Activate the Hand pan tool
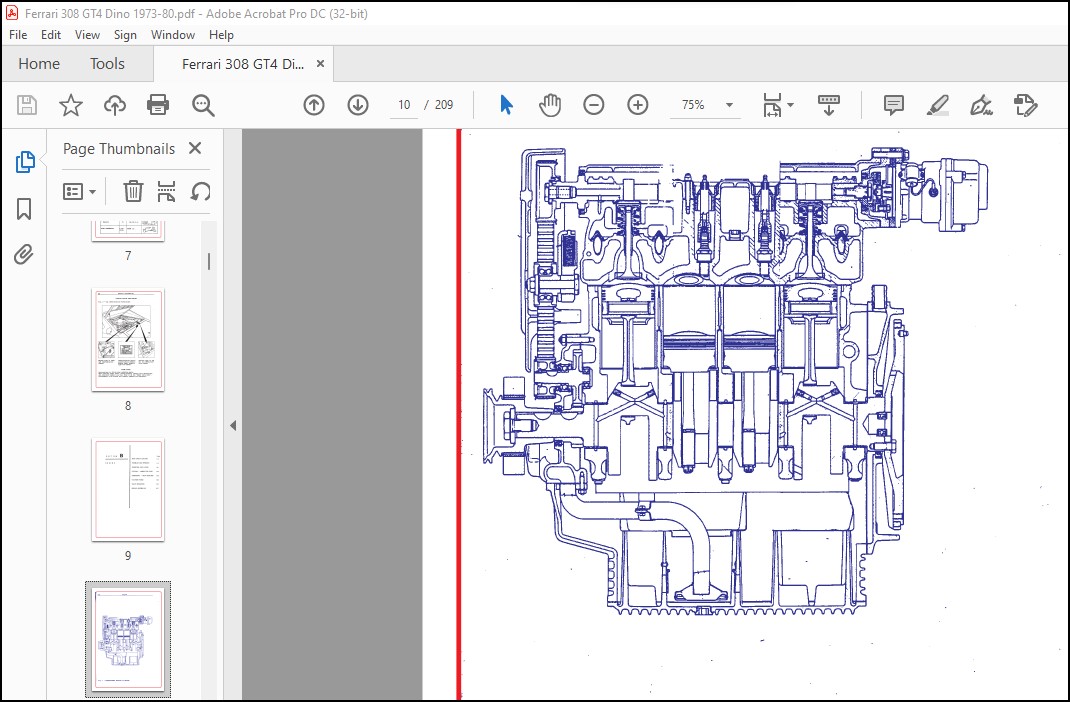This screenshot has height=702, width=1070. point(550,105)
